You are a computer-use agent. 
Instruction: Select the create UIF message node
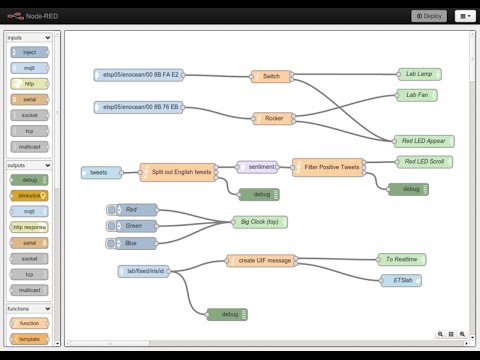tap(261, 261)
